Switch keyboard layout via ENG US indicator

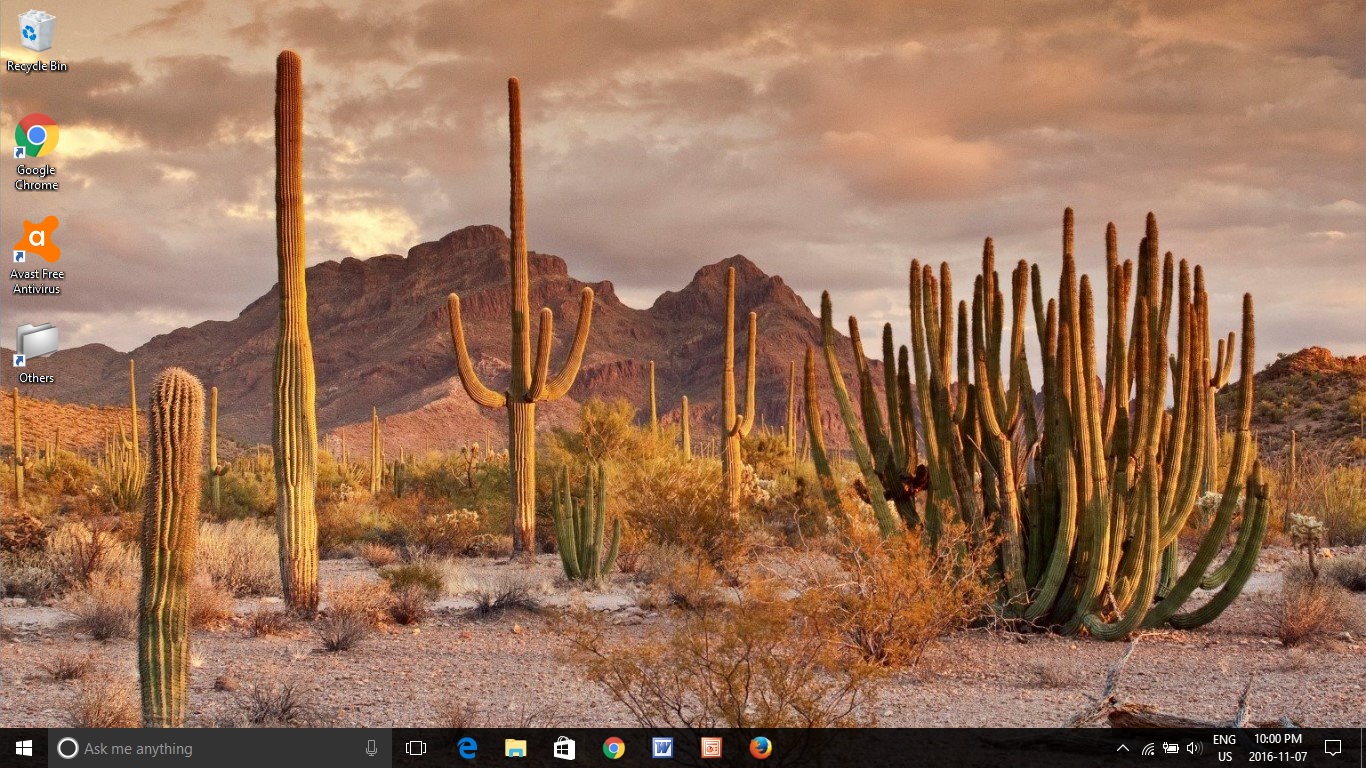click(x=1223, y=748)
